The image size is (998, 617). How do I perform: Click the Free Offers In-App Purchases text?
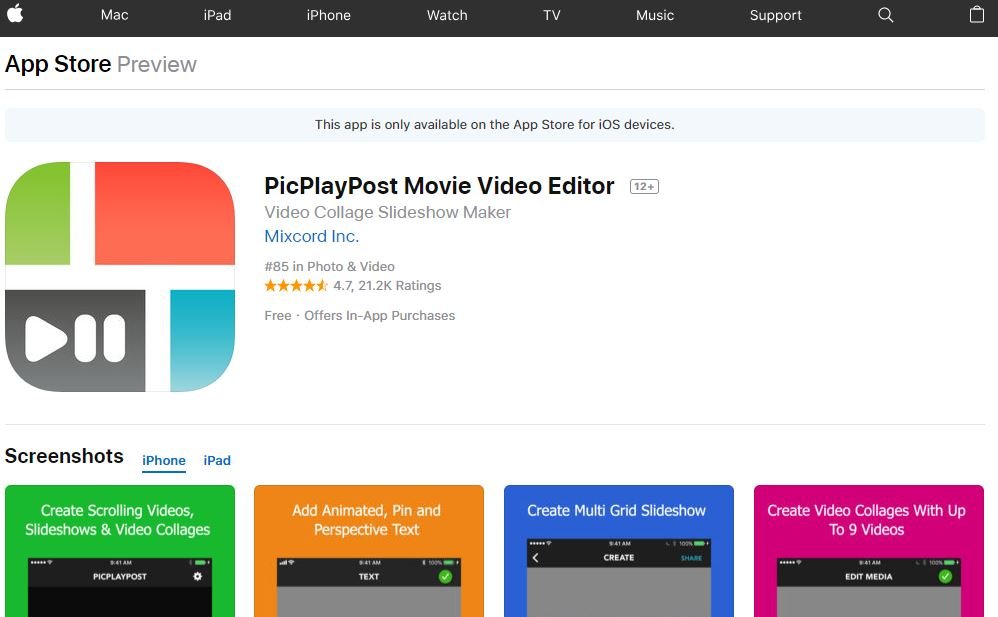coord(360,315)
